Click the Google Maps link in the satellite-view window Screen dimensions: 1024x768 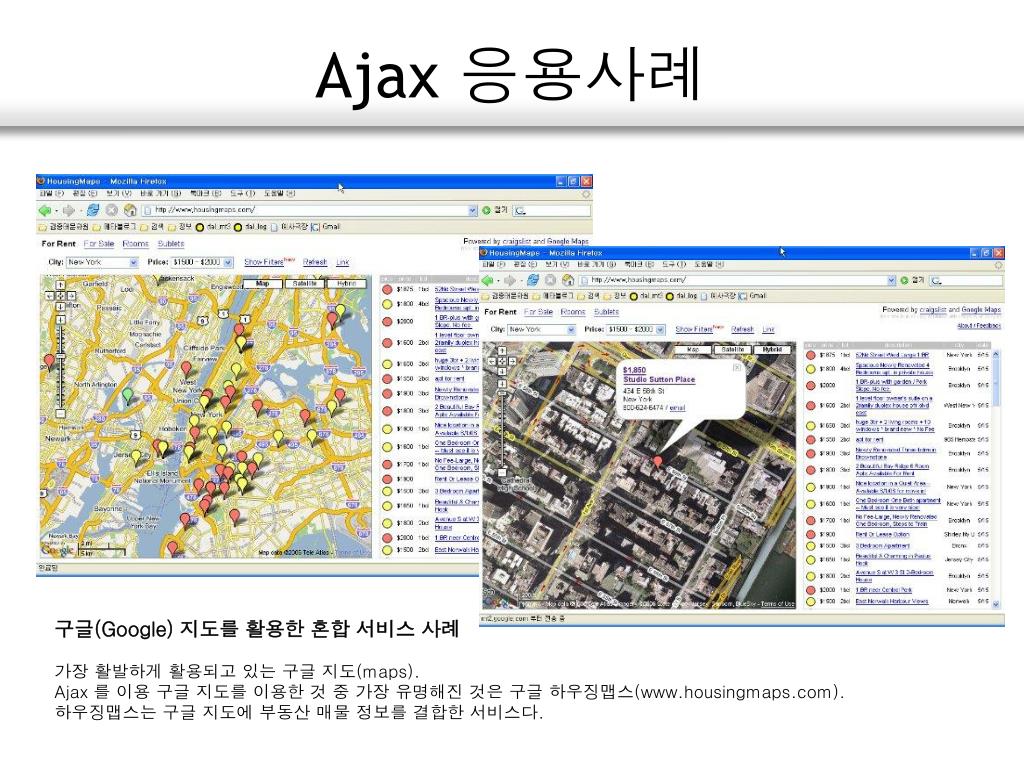click(x=981, y=310)
